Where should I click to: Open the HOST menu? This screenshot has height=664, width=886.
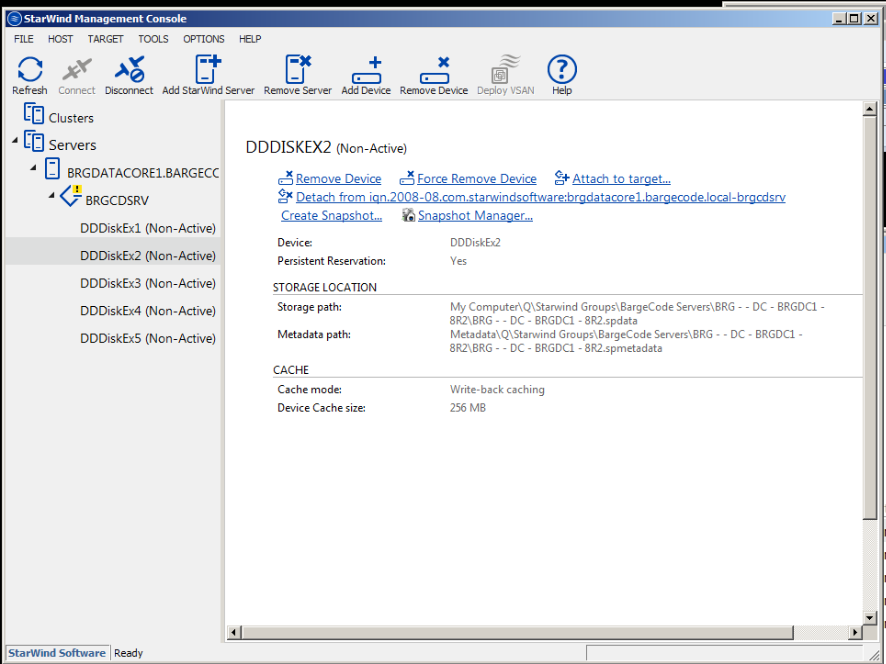(x=60, y=39)
